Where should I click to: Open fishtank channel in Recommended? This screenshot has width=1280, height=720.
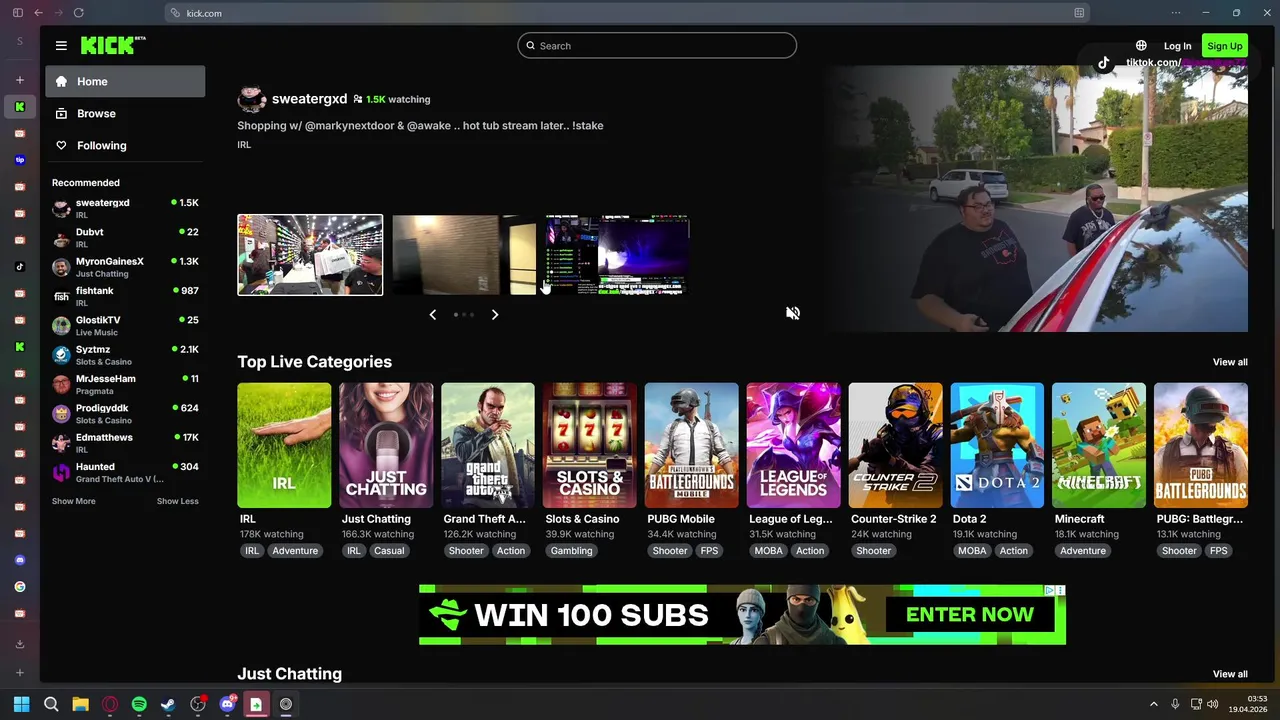125,296
